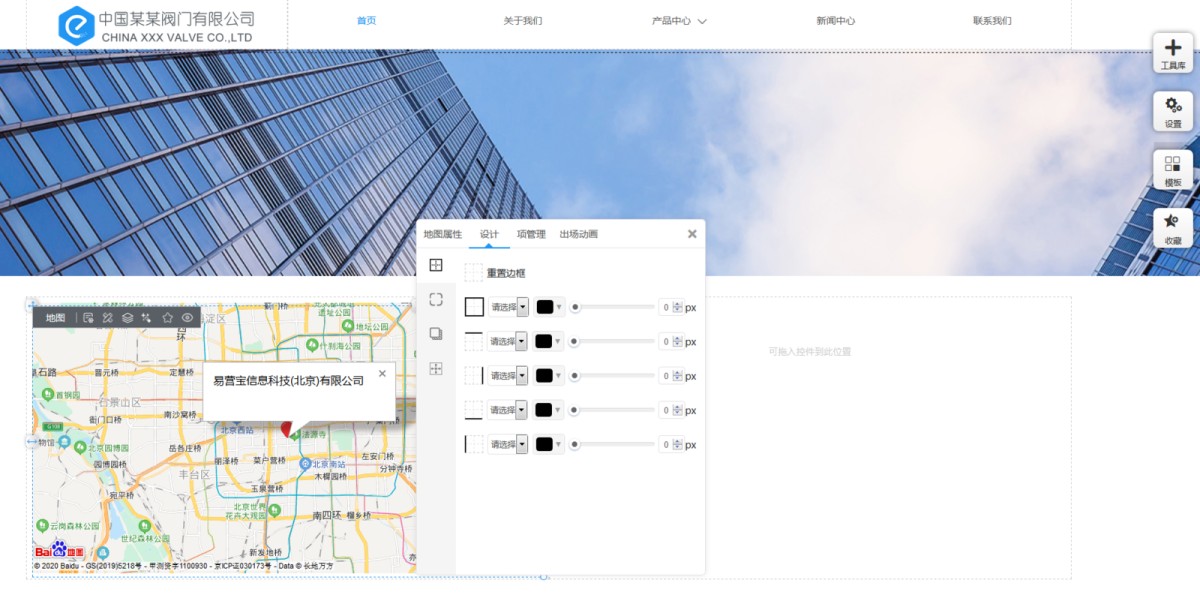
Task: Click the right border width slider handle
Action: point(575,376)
